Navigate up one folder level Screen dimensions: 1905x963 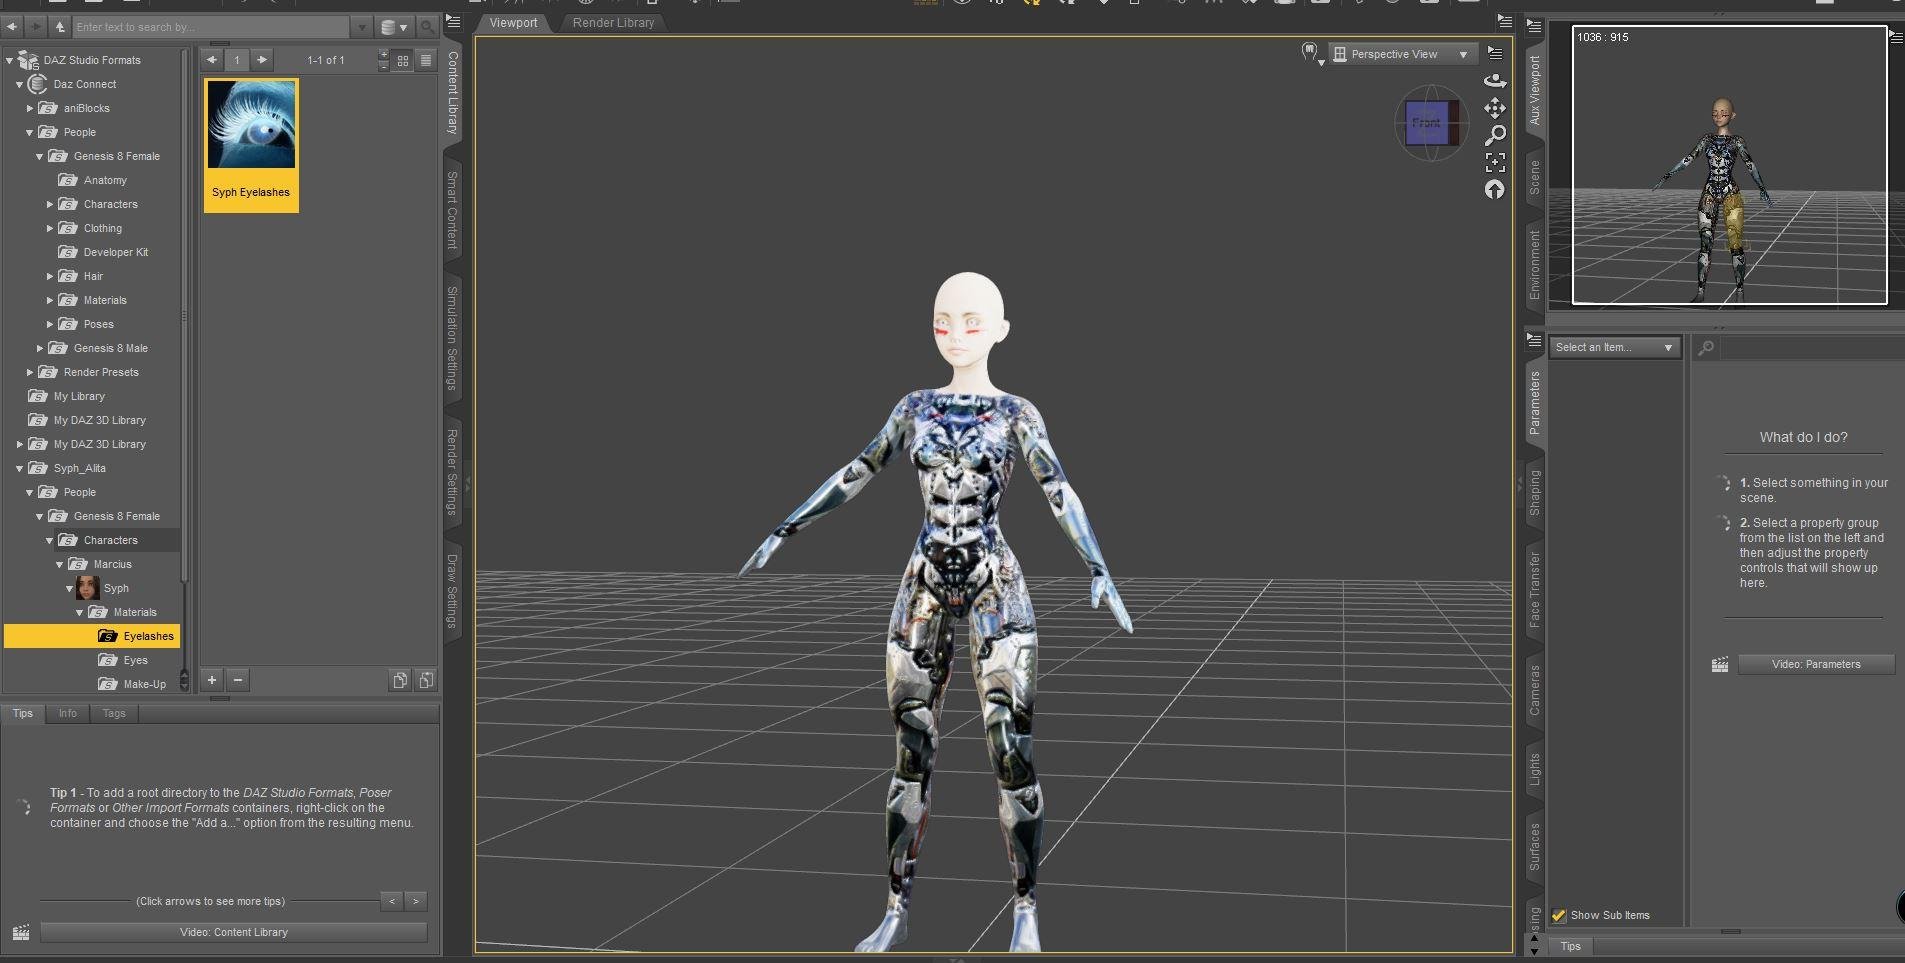click(x=60, y=27)
